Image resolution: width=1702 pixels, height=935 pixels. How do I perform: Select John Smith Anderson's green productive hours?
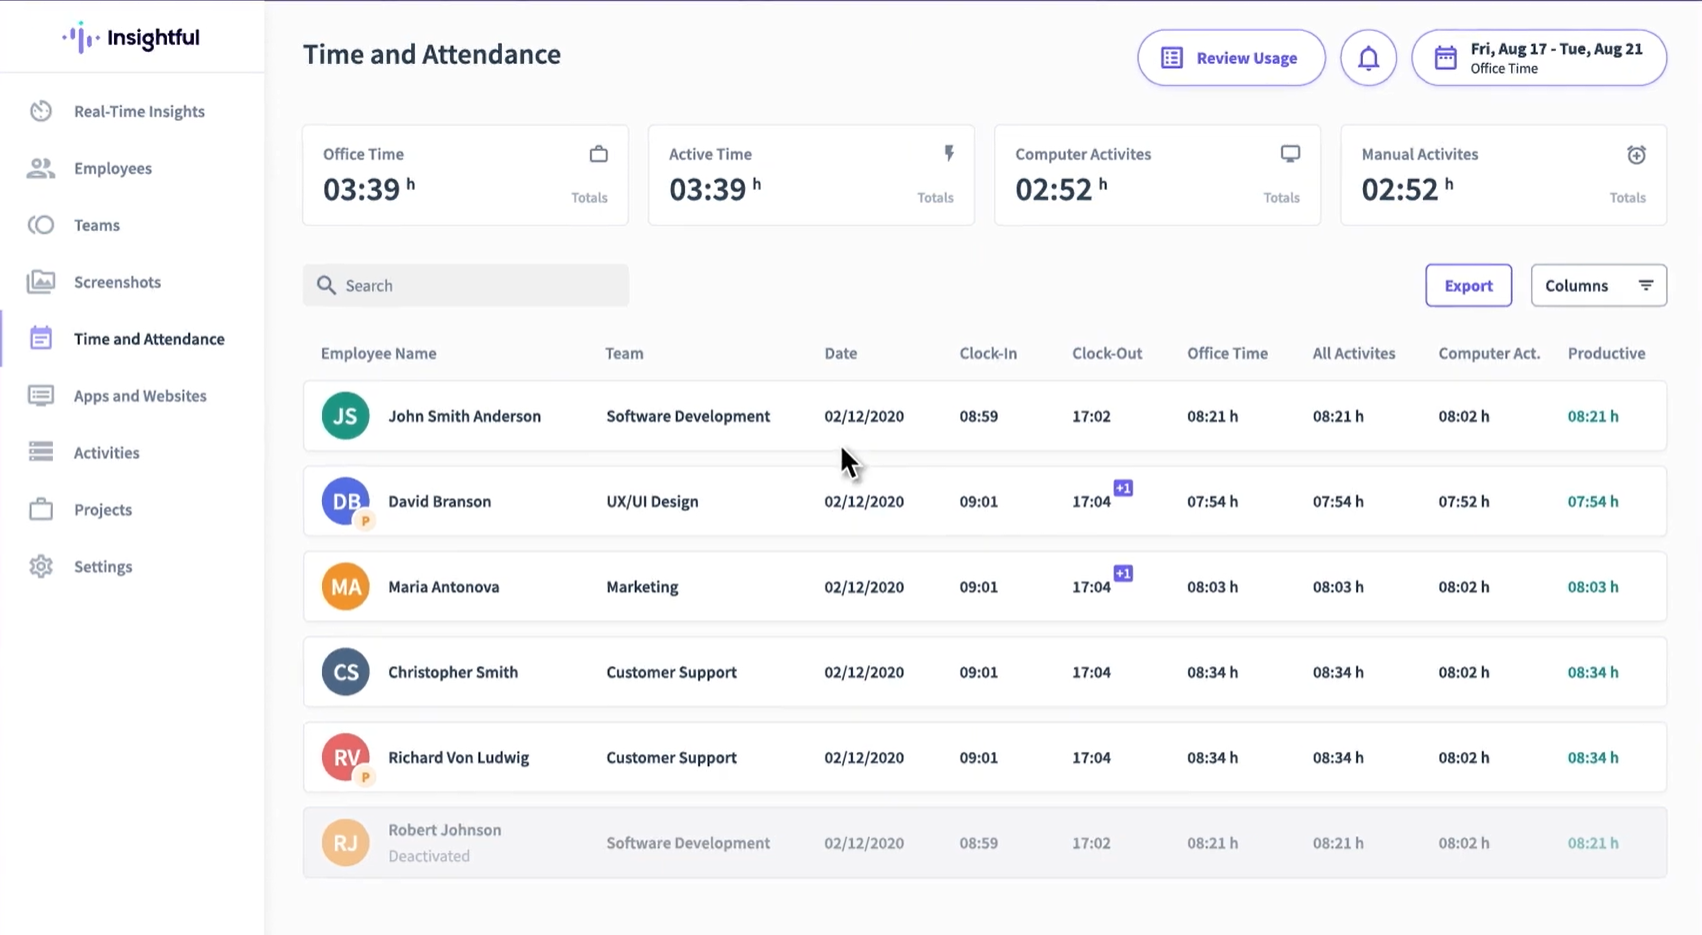coord(1592,416)
